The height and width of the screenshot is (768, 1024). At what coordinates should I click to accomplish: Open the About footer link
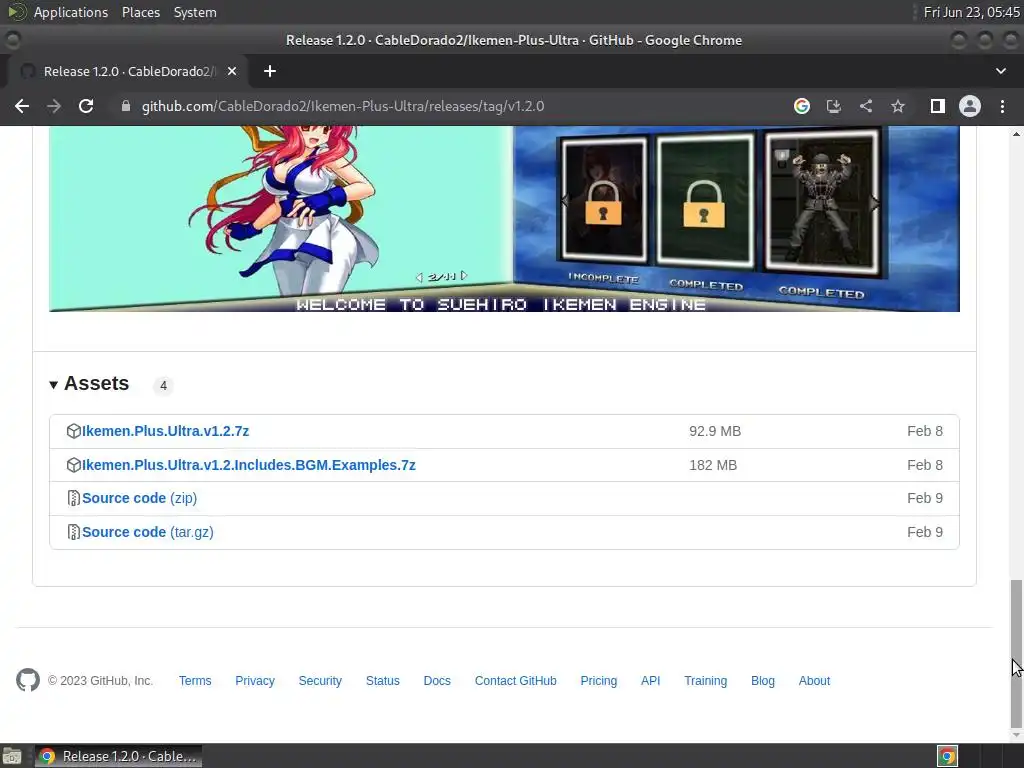pos(814,680)
